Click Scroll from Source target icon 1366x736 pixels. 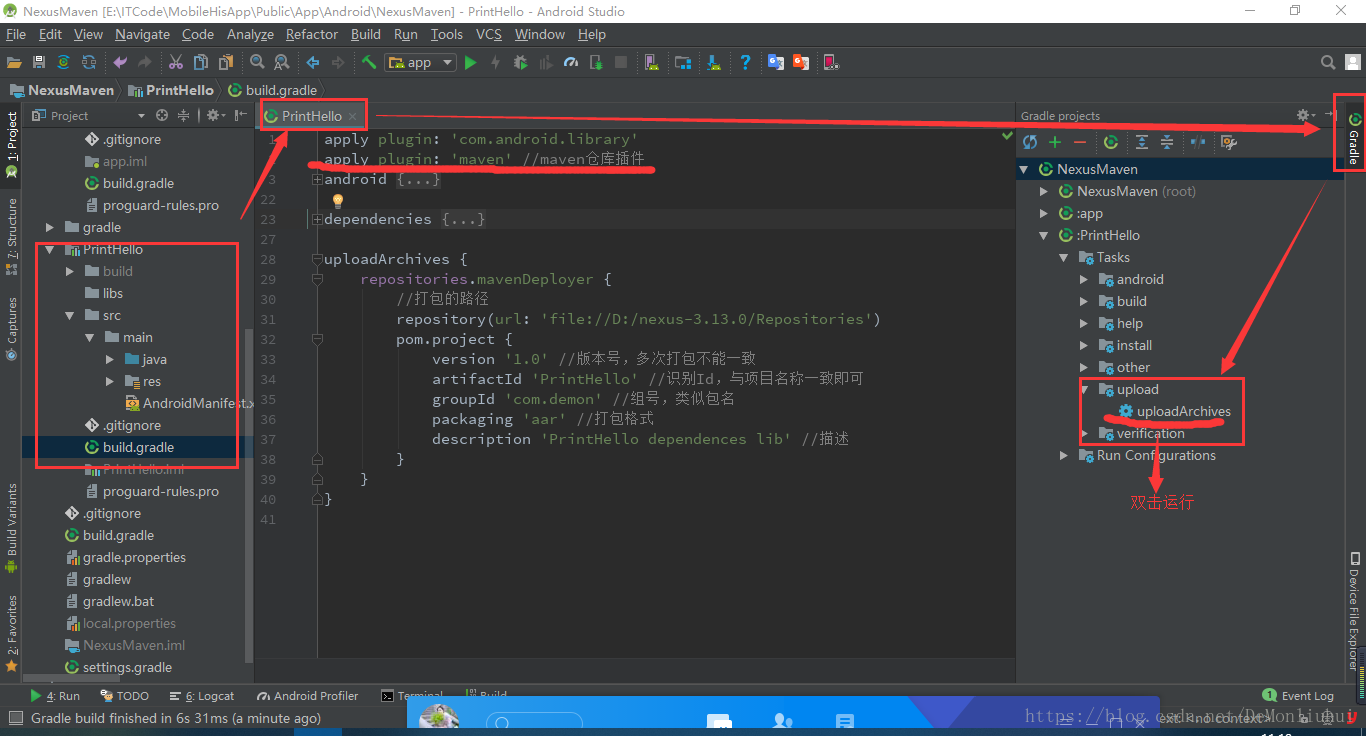point(162,116)
